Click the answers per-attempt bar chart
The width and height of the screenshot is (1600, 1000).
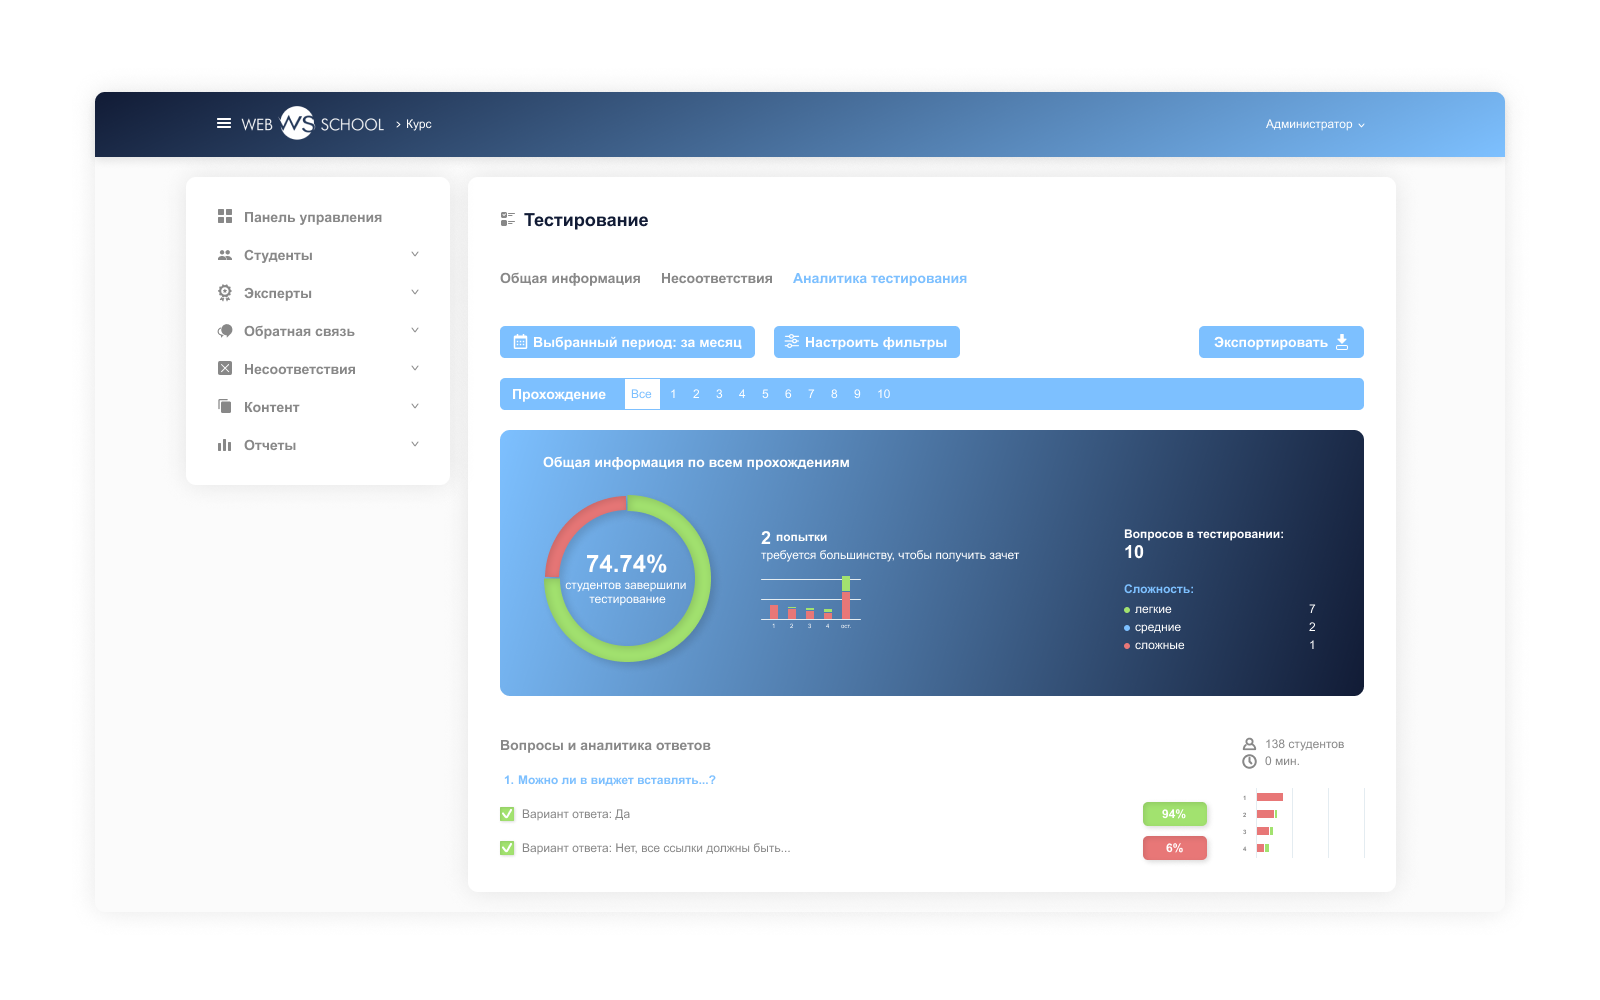point(1302,823)
